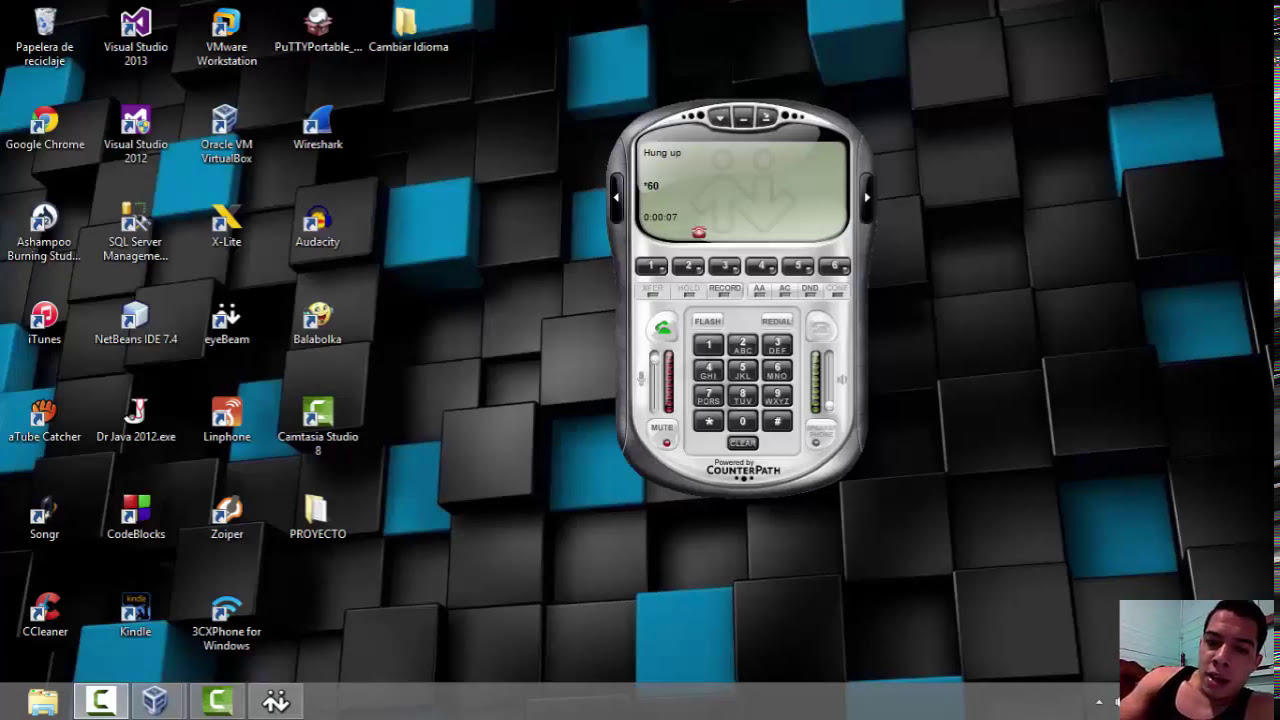Click the green dial call button

point(663,328)
